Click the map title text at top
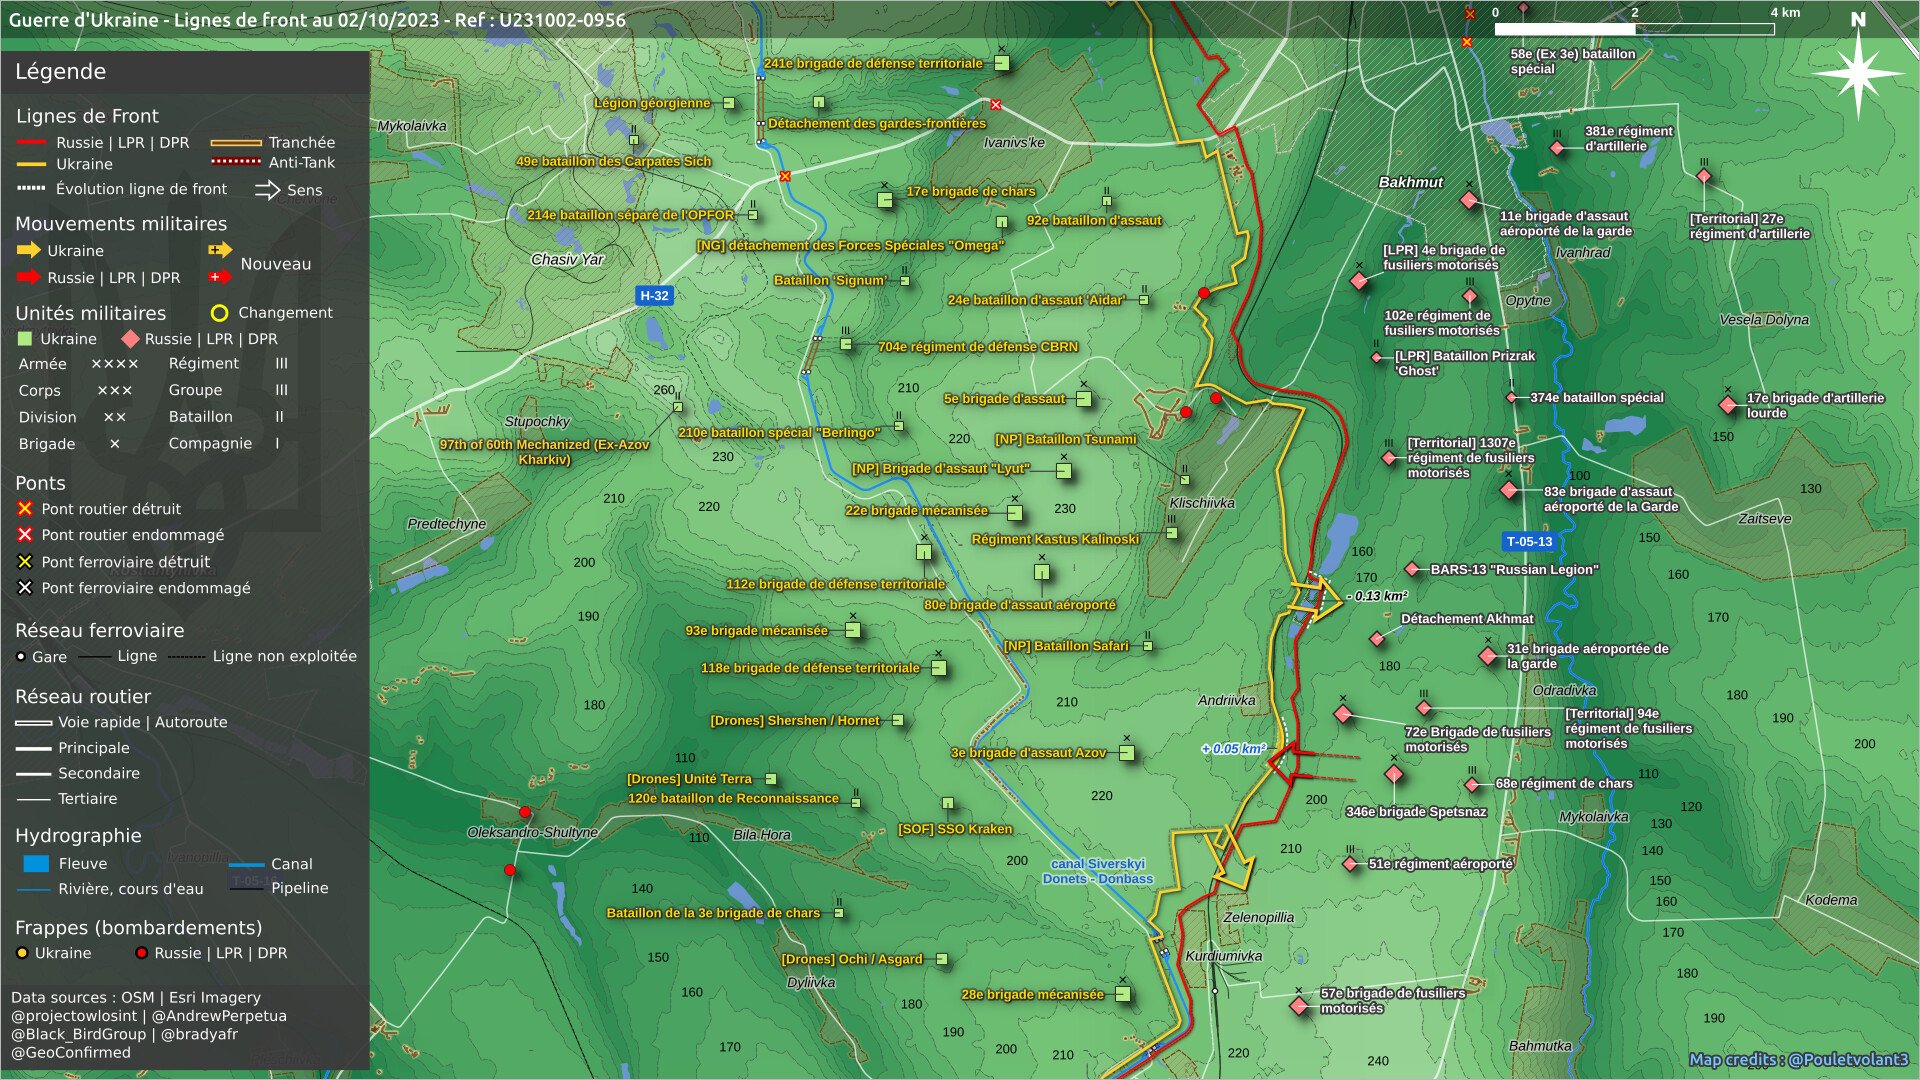 coord(317,20)
